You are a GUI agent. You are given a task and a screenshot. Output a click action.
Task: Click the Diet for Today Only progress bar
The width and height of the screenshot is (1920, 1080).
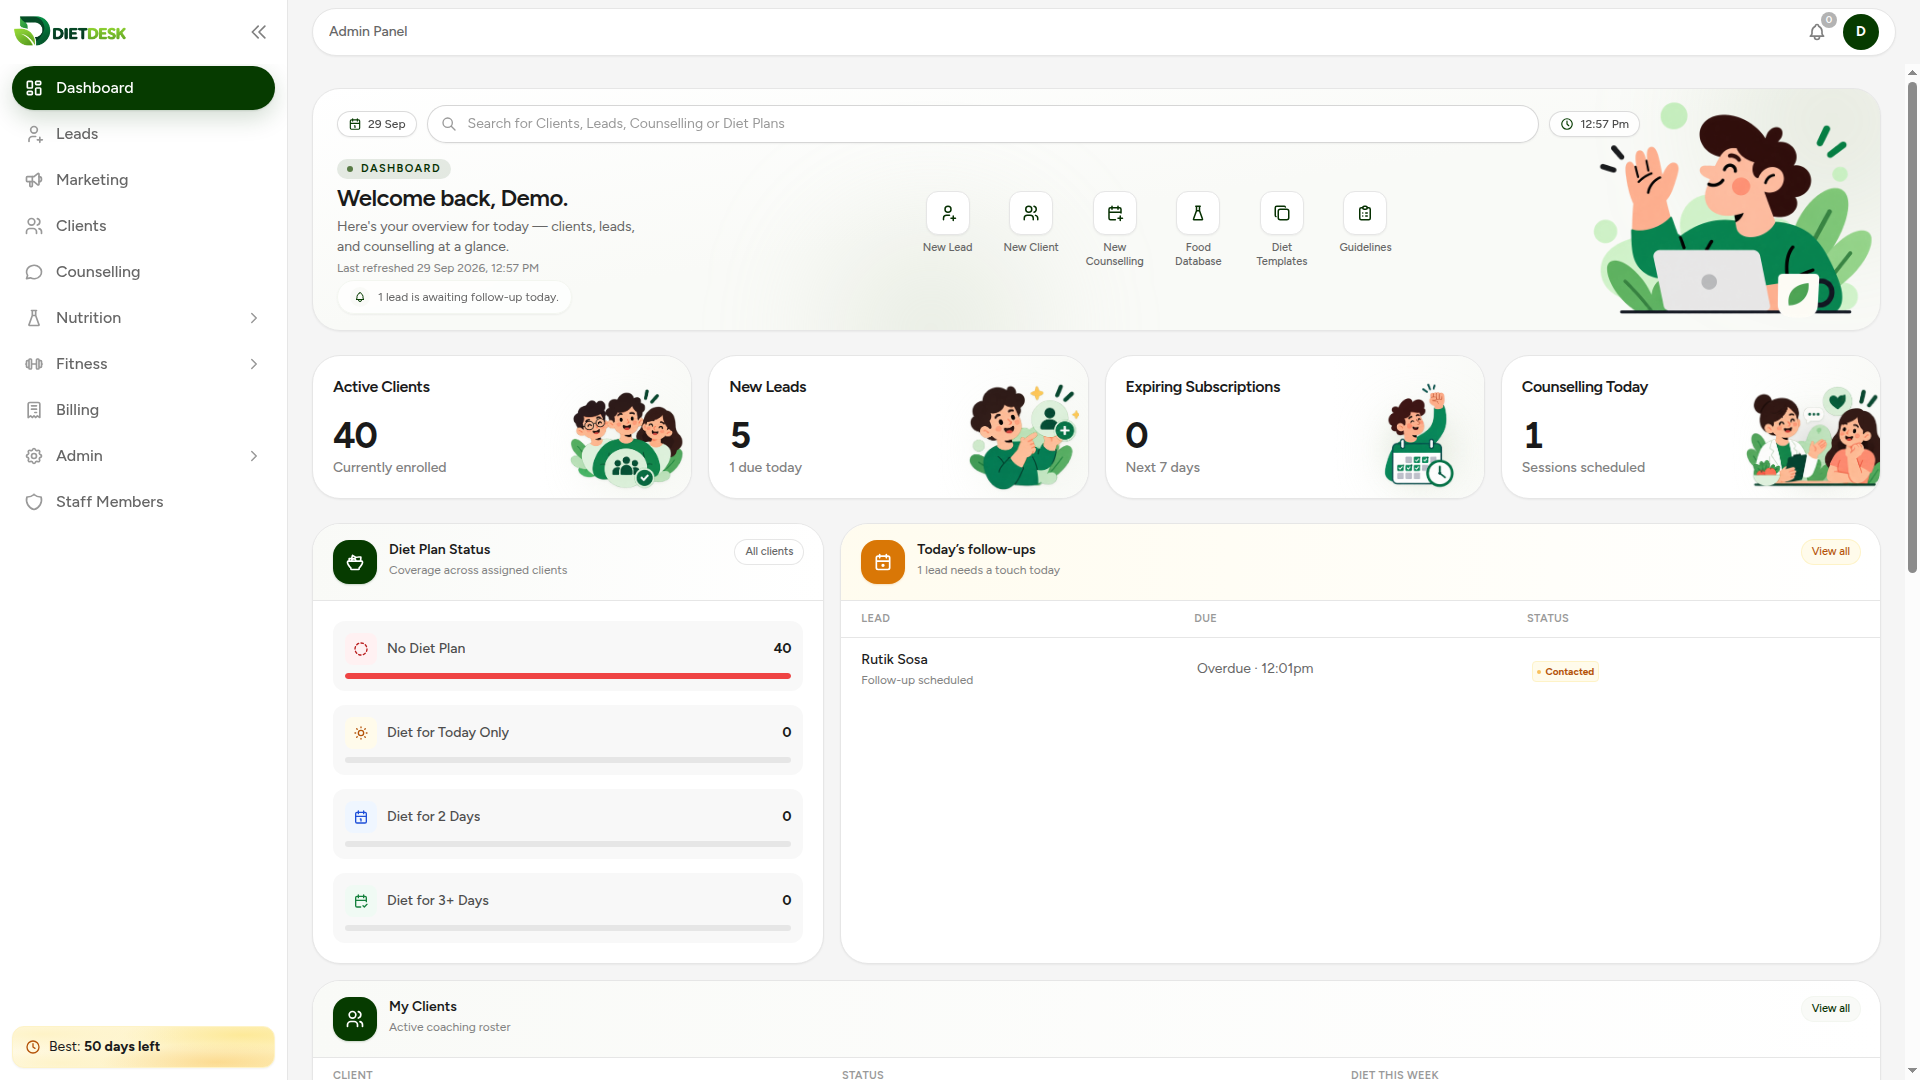[568, 760]
